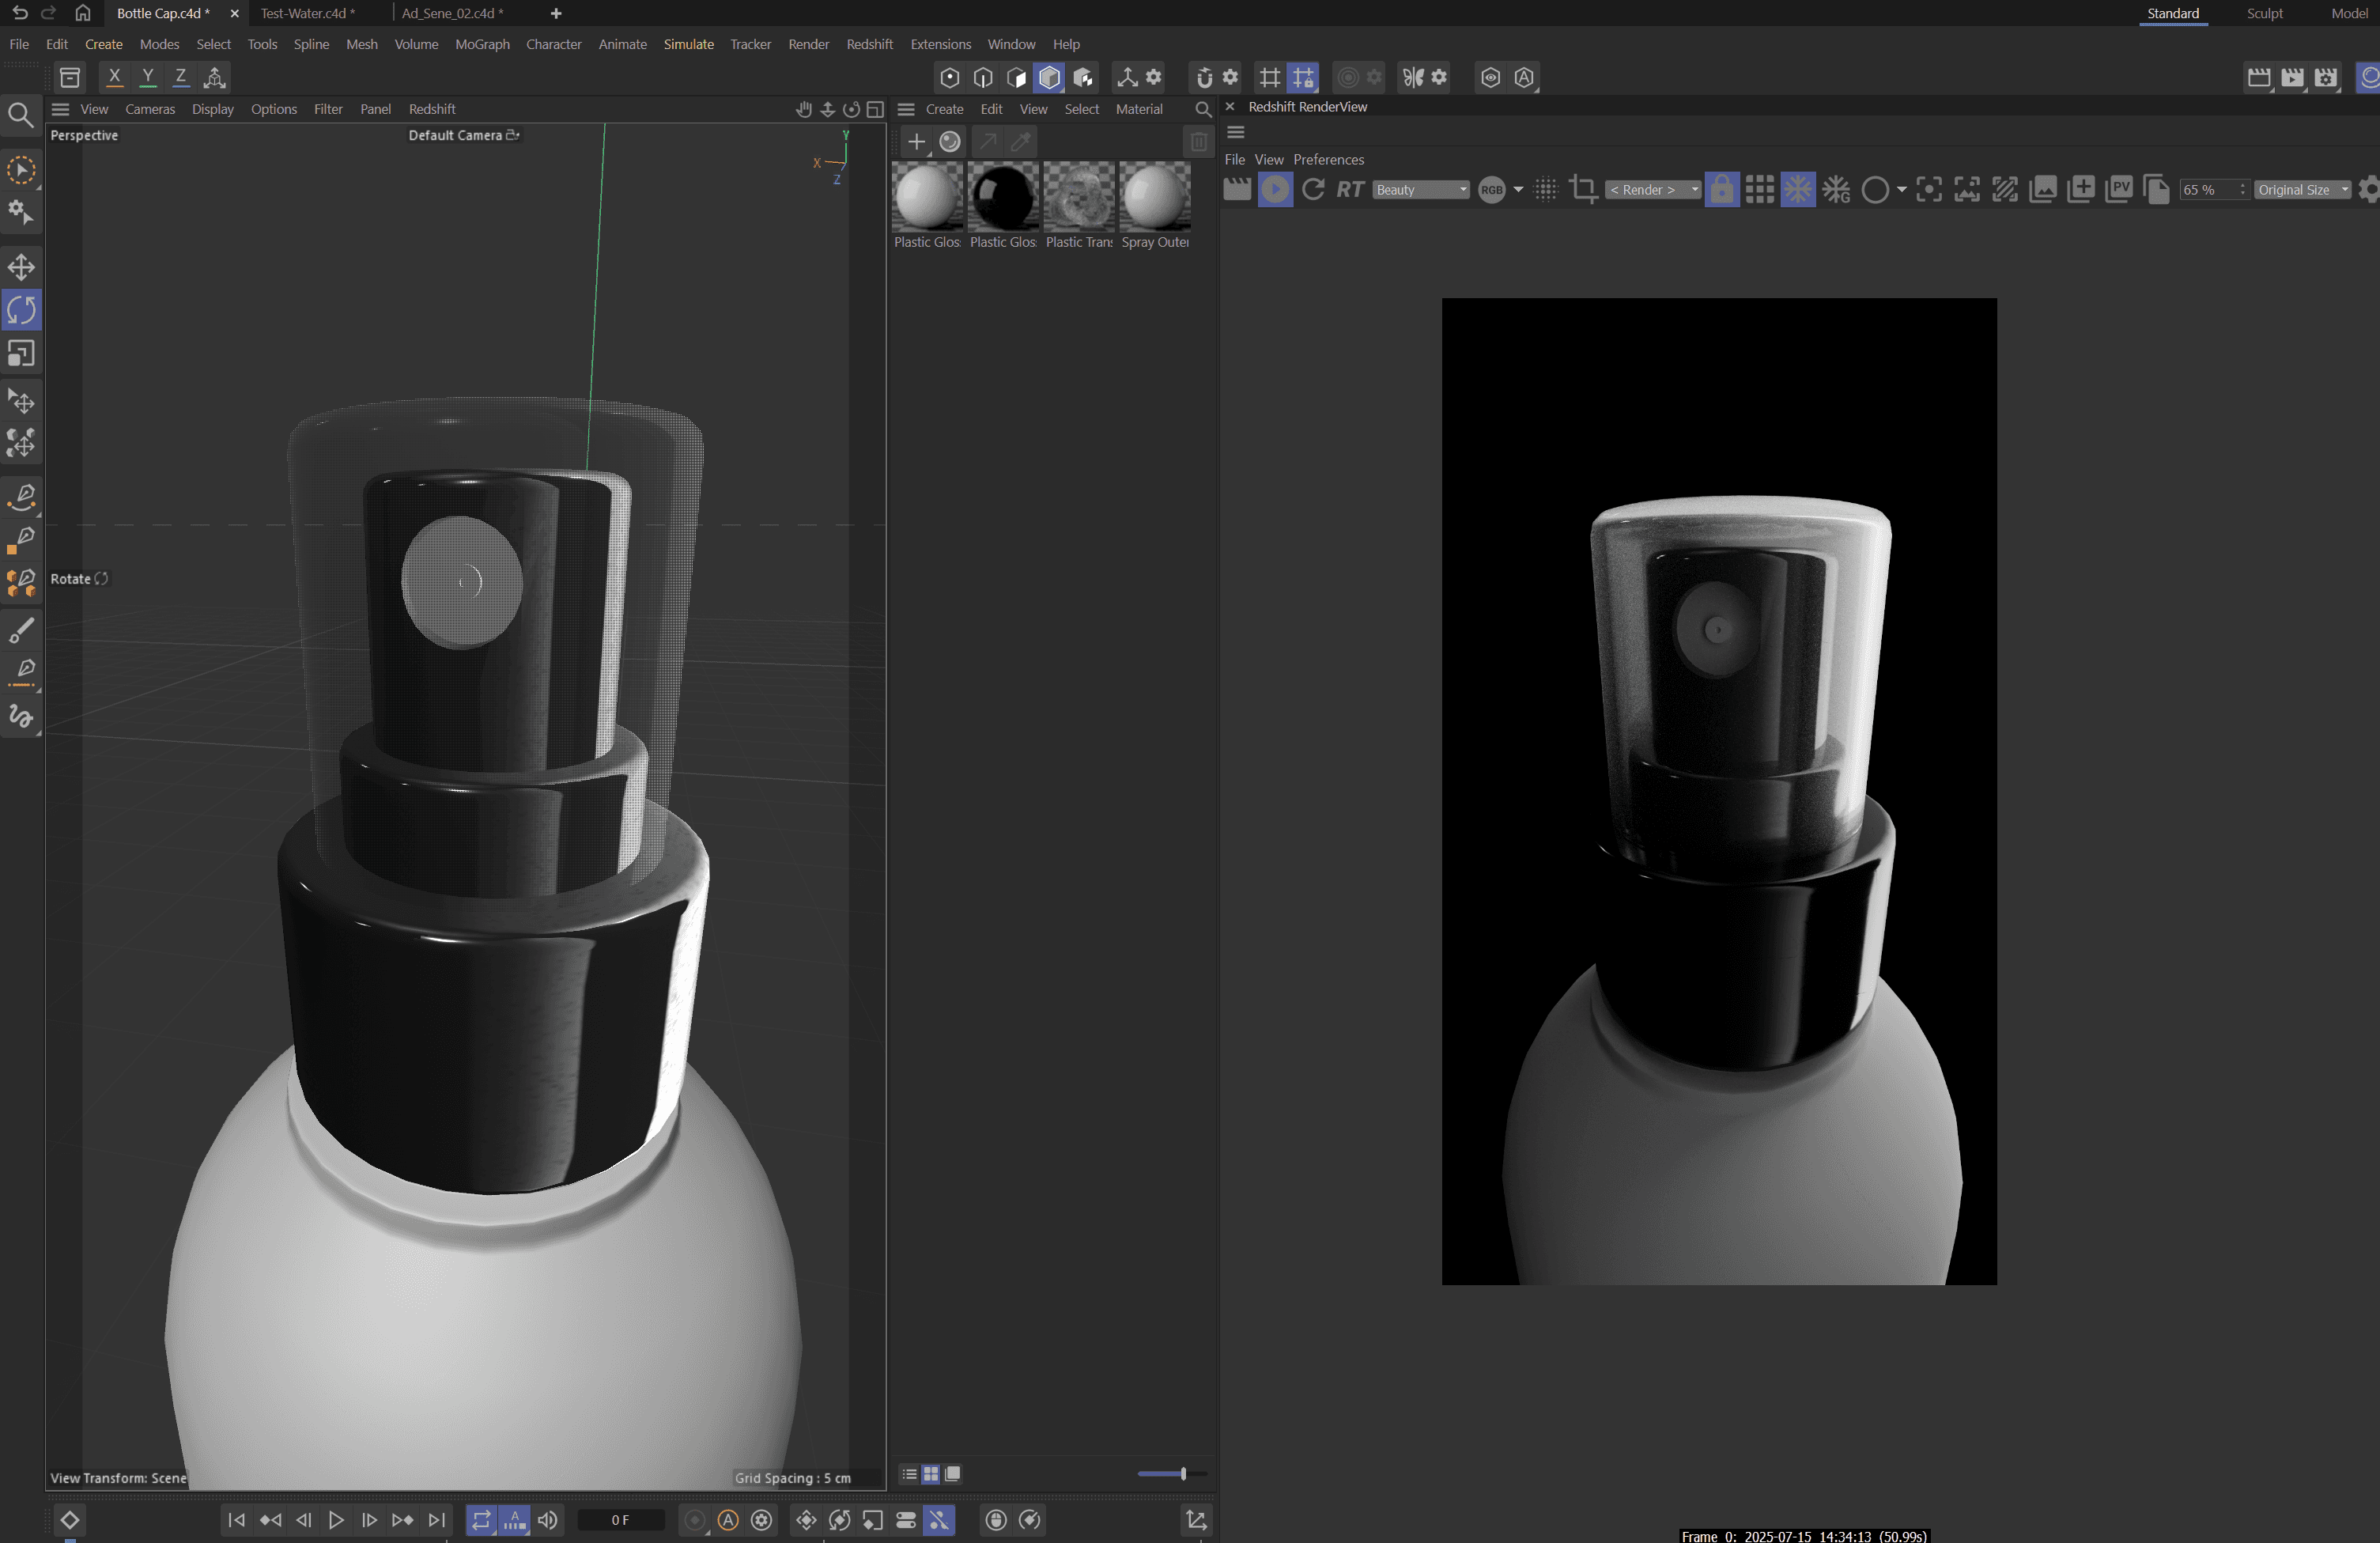Image resolution: width=2380 pixels, height=1543 pixels.
Task: Open the Beauty AOV dropdown
Action: click(x=1420, y=190)
